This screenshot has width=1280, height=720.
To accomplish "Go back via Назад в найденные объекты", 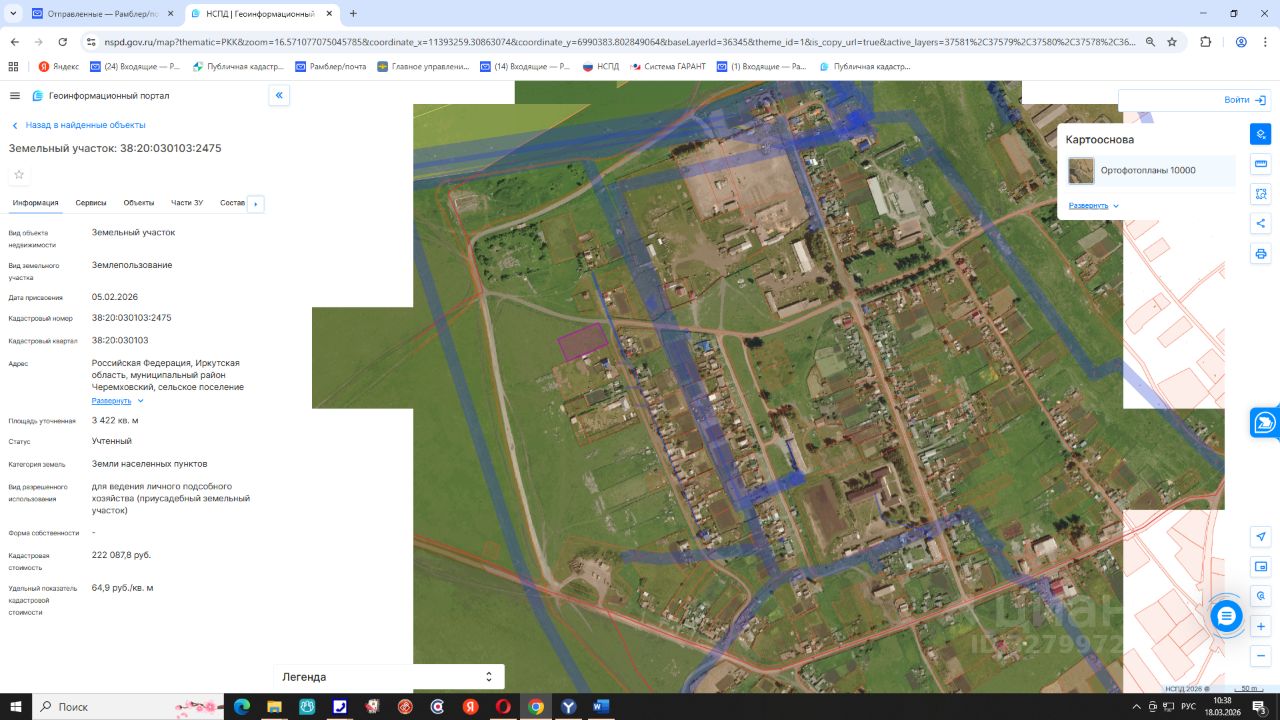I will pyautogui.click(x=79, y=125).
